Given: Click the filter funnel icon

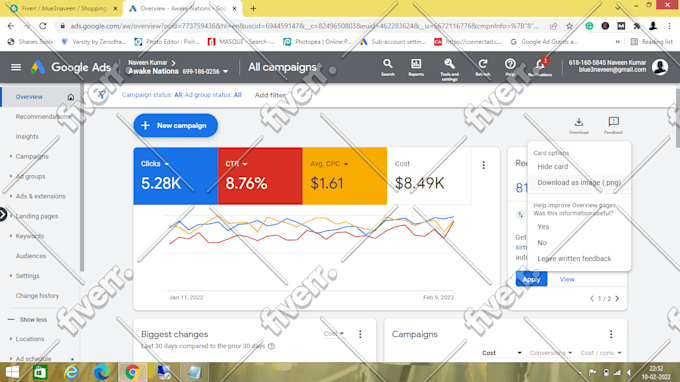Looking at the screenshot, I should click(101, 95).
